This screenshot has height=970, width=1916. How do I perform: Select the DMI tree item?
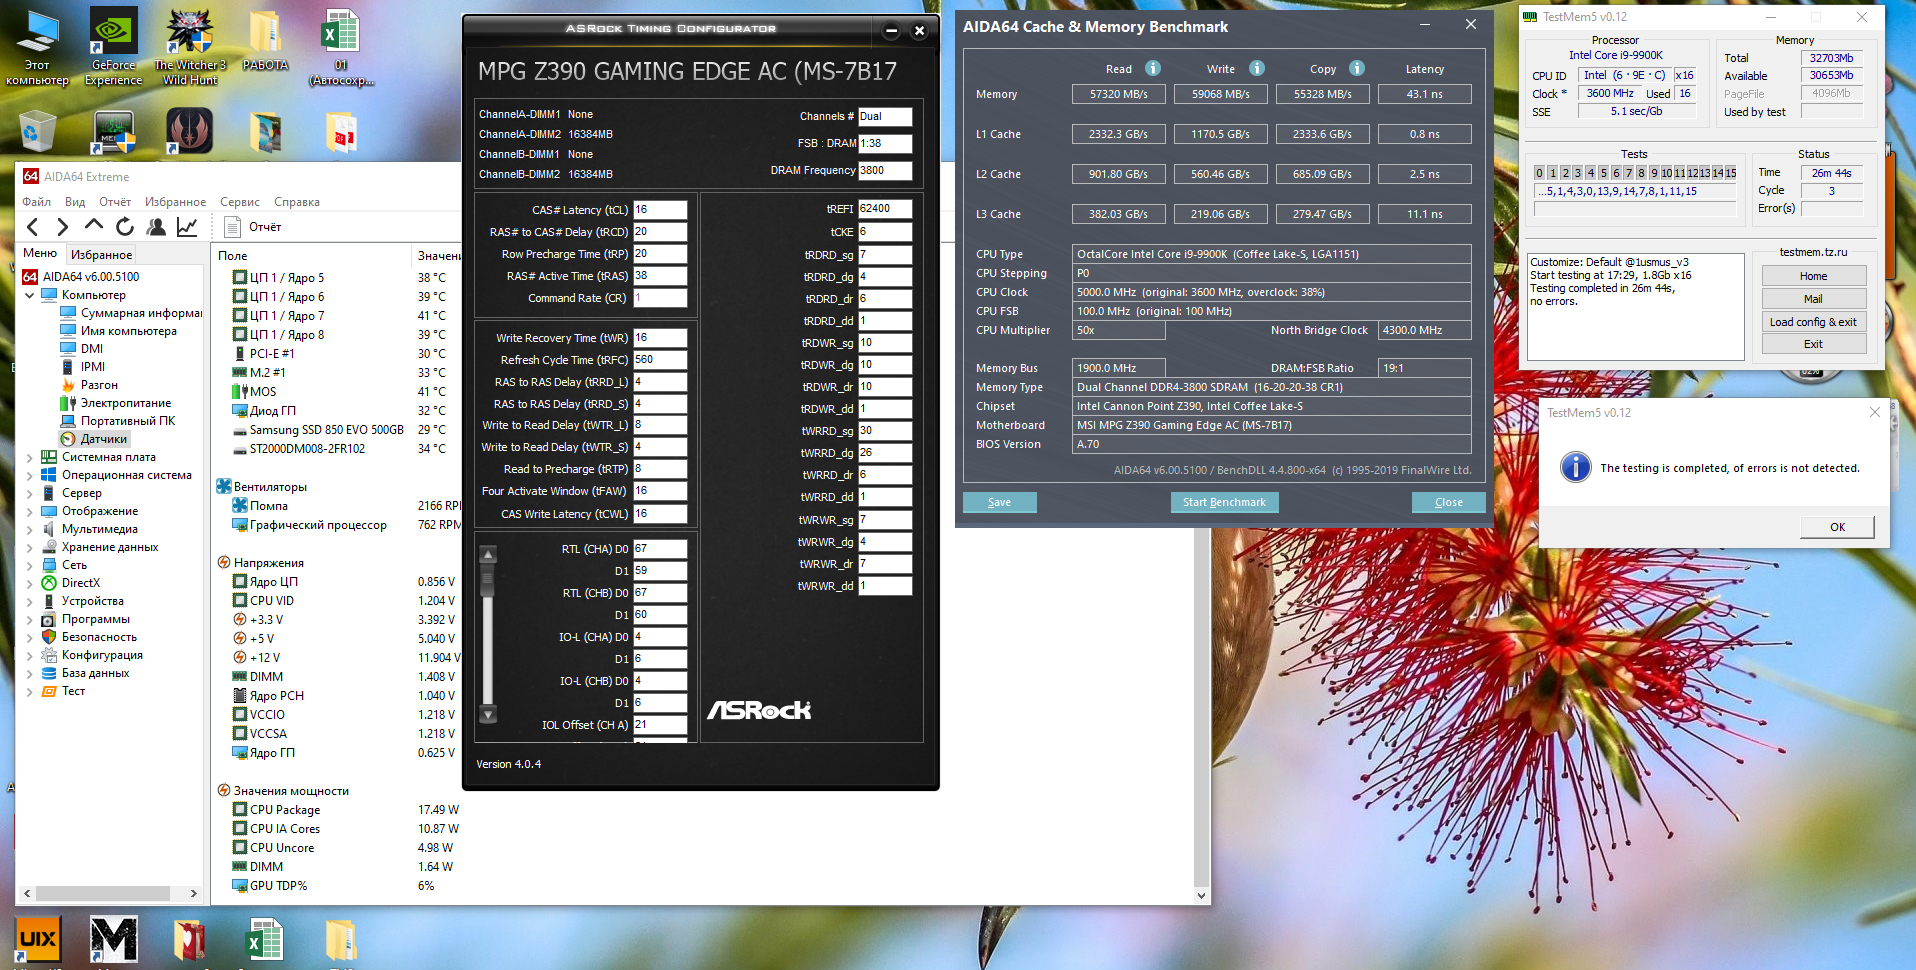click(81, 349)
